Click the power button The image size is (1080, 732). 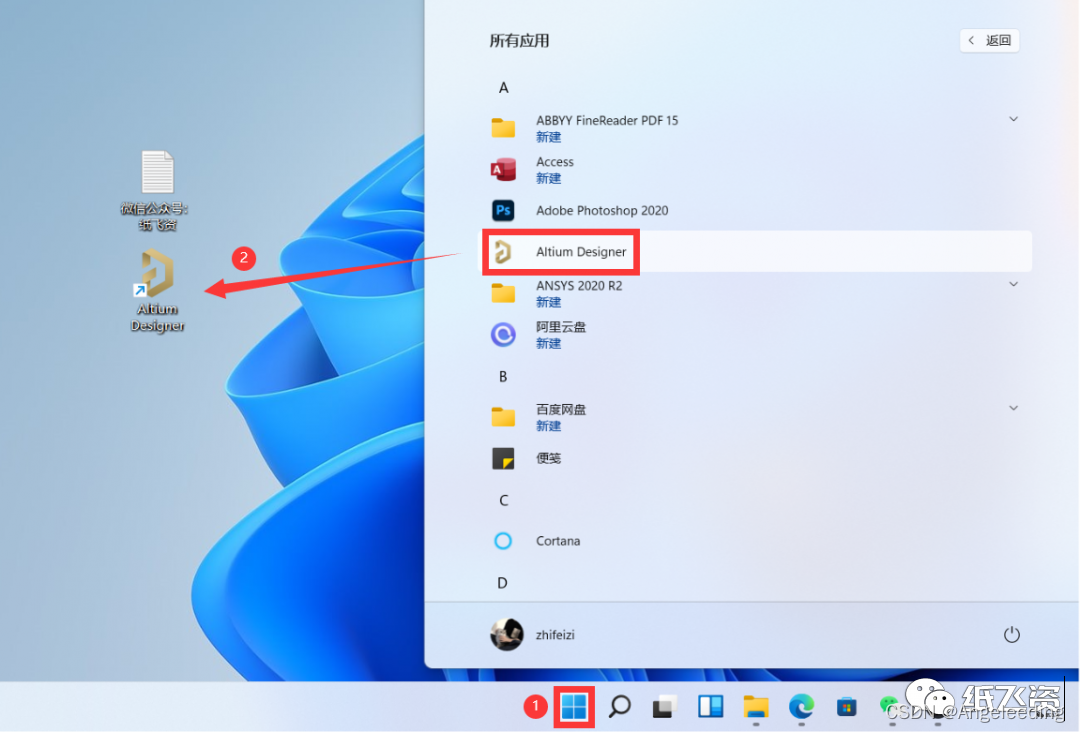pos(1011,635)
